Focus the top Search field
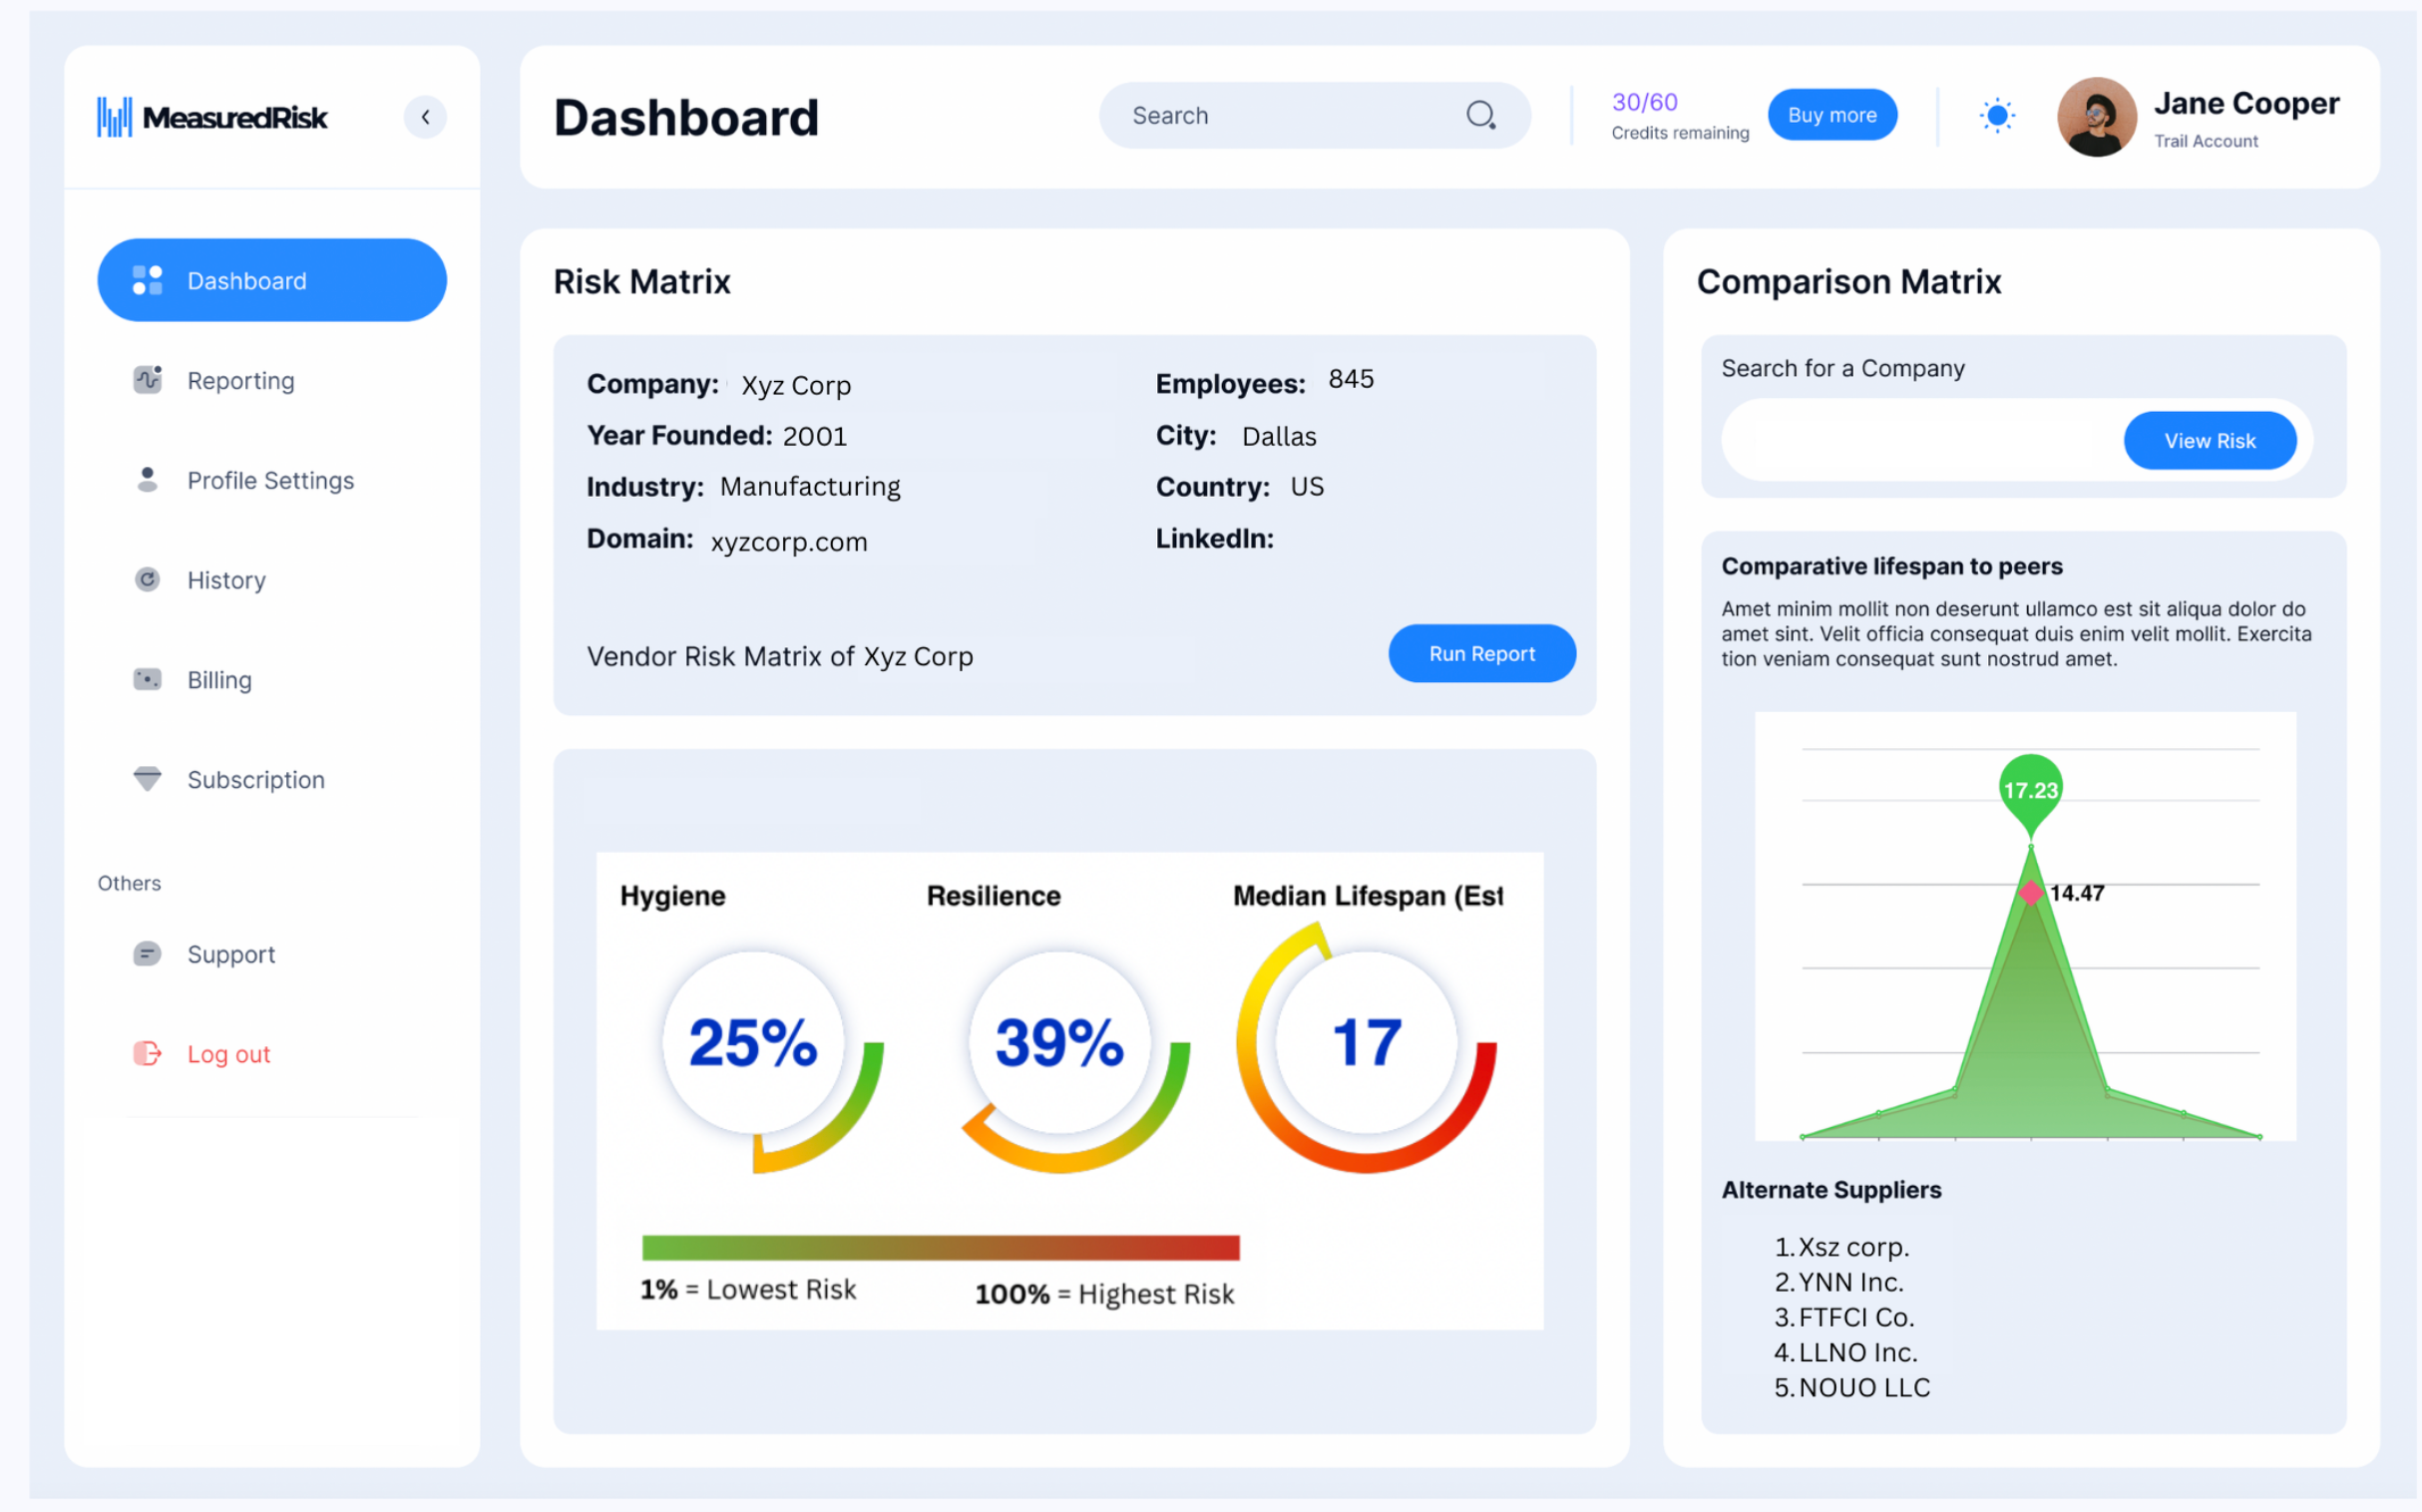Image resolution: width=2422 pixels, height=1512 pixels. [x=1290, y=116]
